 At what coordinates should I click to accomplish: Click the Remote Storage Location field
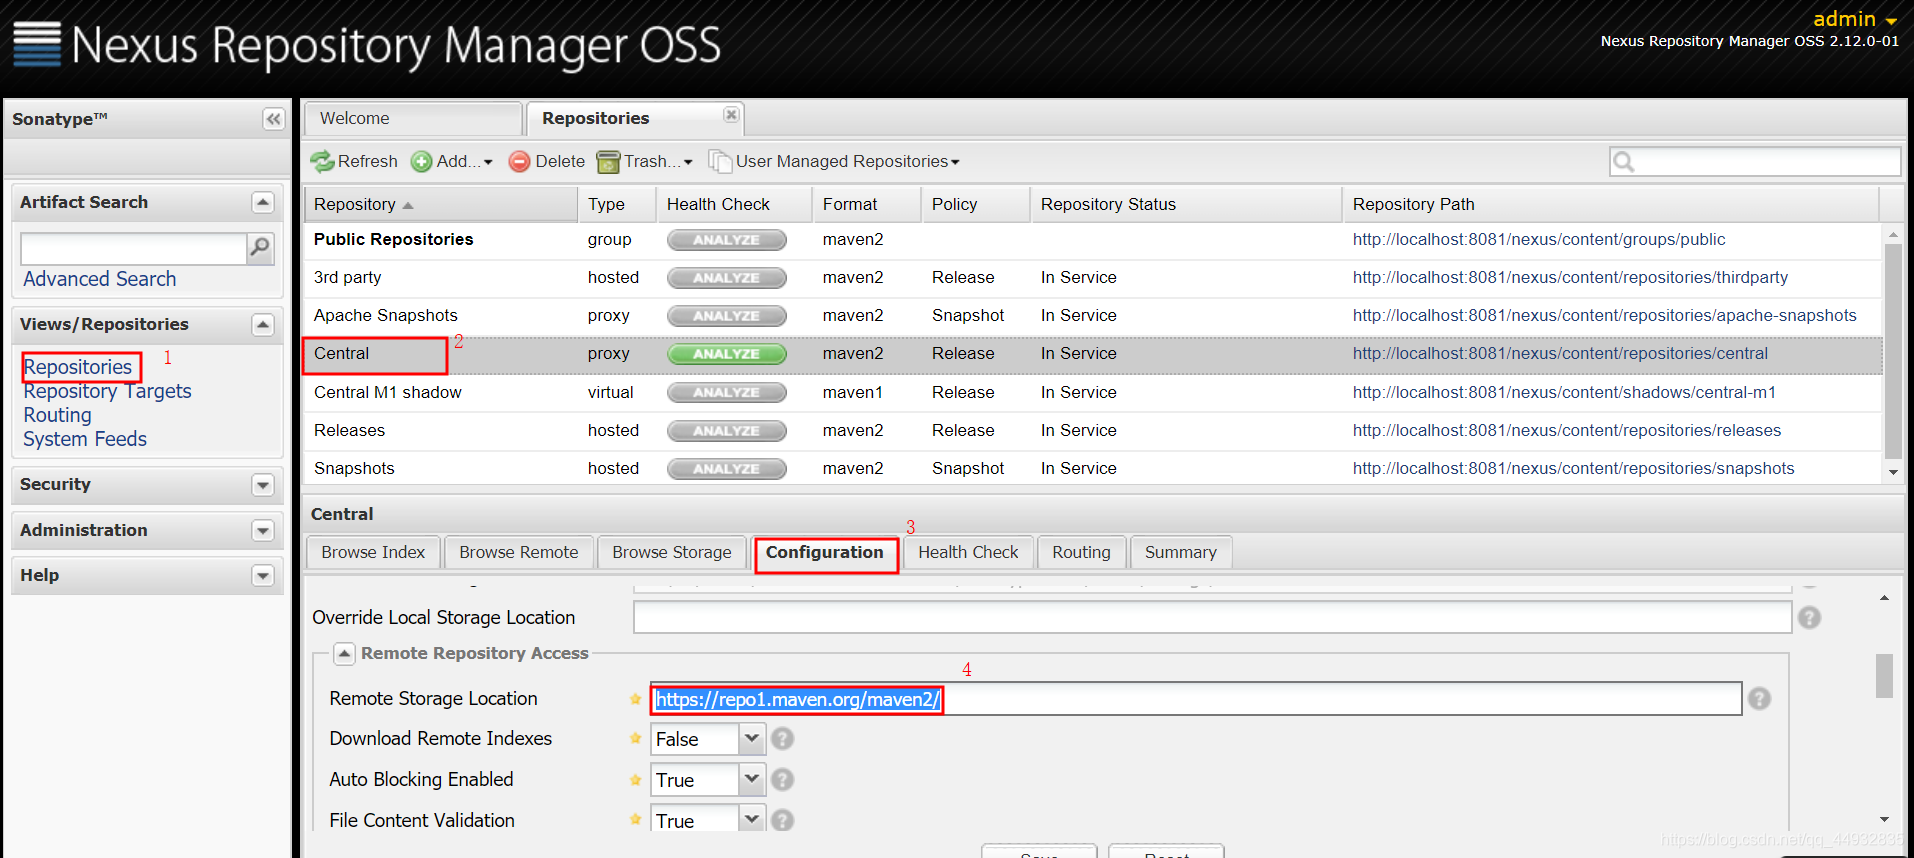[1196, 699]
